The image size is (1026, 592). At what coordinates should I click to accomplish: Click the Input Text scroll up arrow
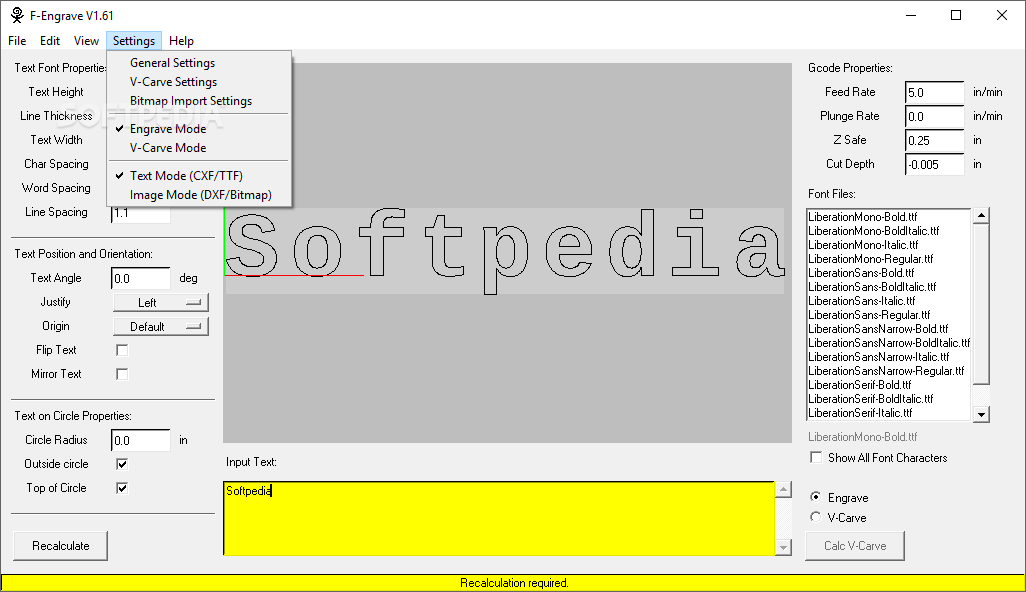pos(783,489)
